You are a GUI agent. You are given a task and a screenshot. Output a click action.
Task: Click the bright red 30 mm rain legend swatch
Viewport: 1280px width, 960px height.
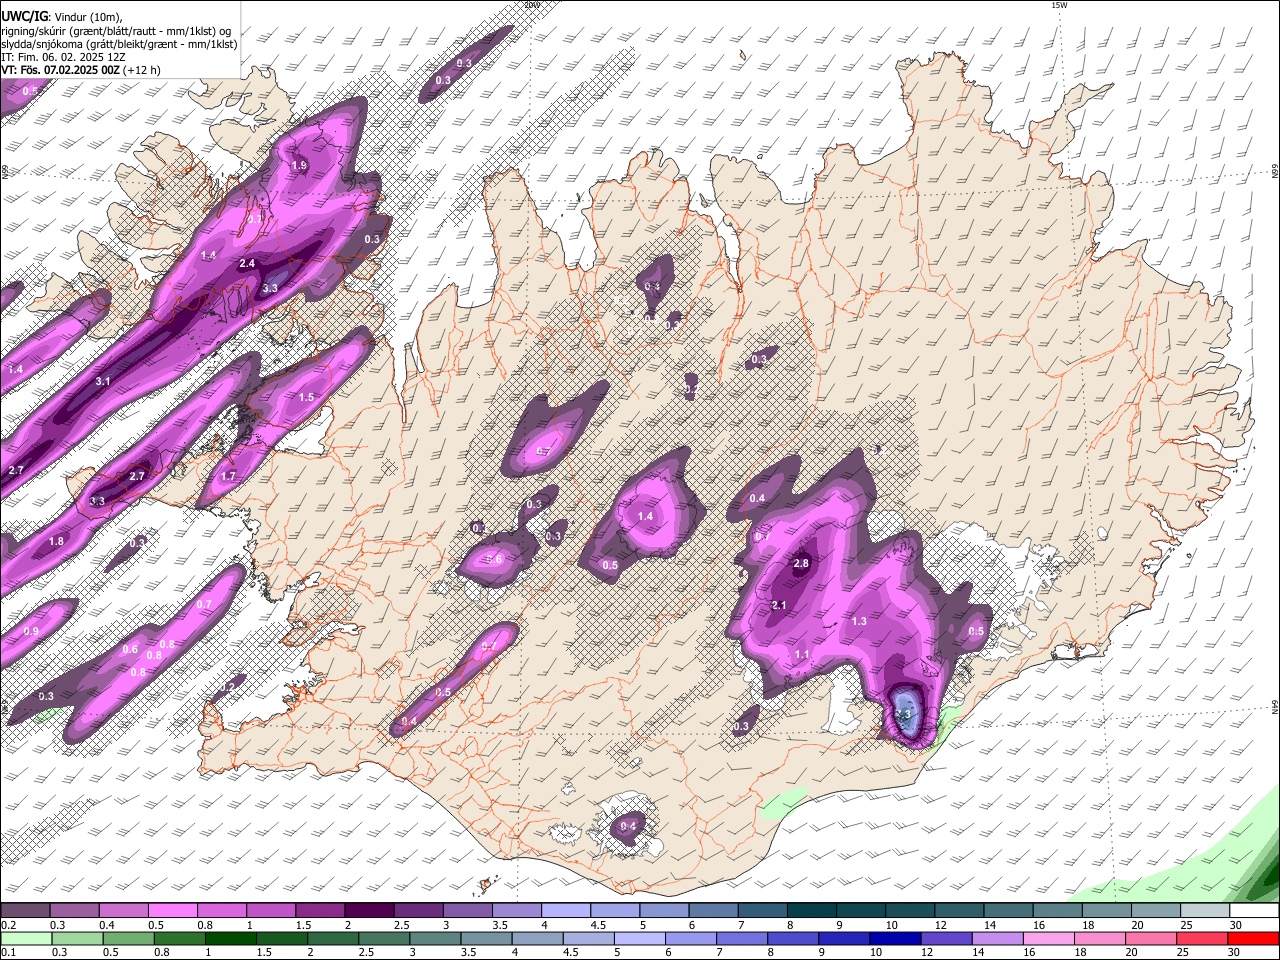[1252, 938]
